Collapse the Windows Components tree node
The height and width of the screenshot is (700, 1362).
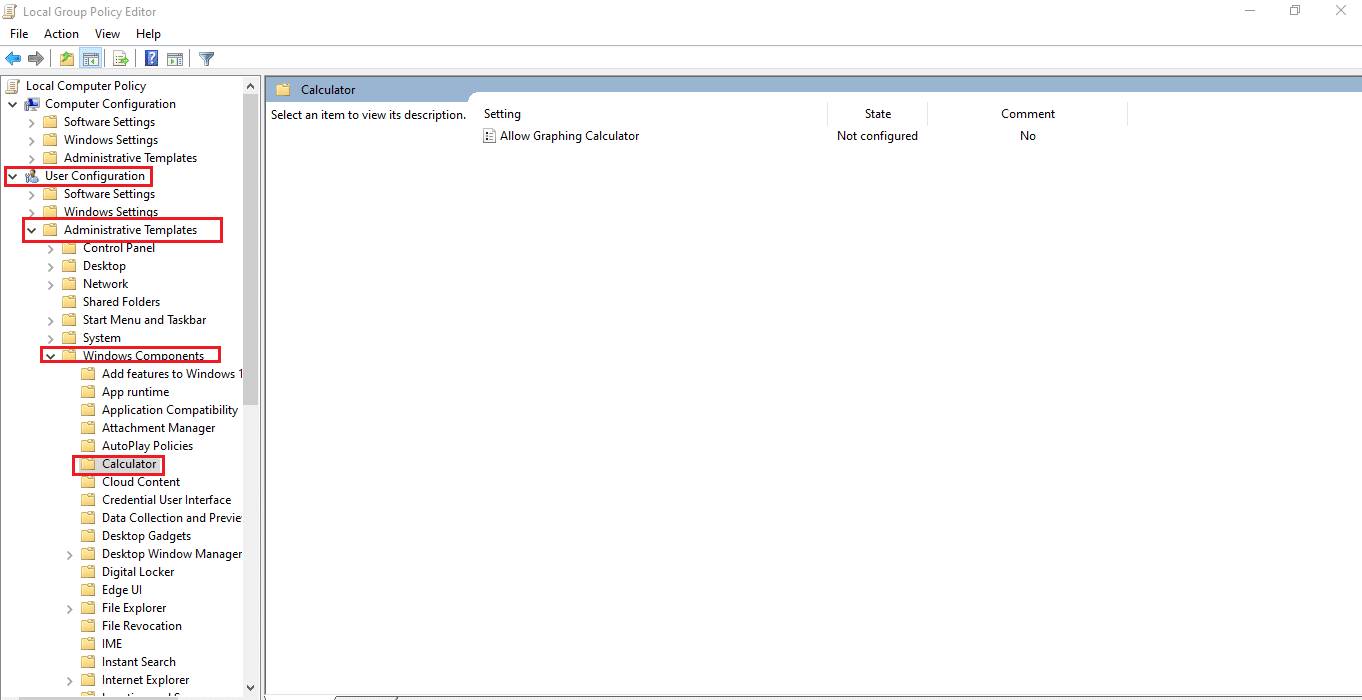click(x=50, y=356)
